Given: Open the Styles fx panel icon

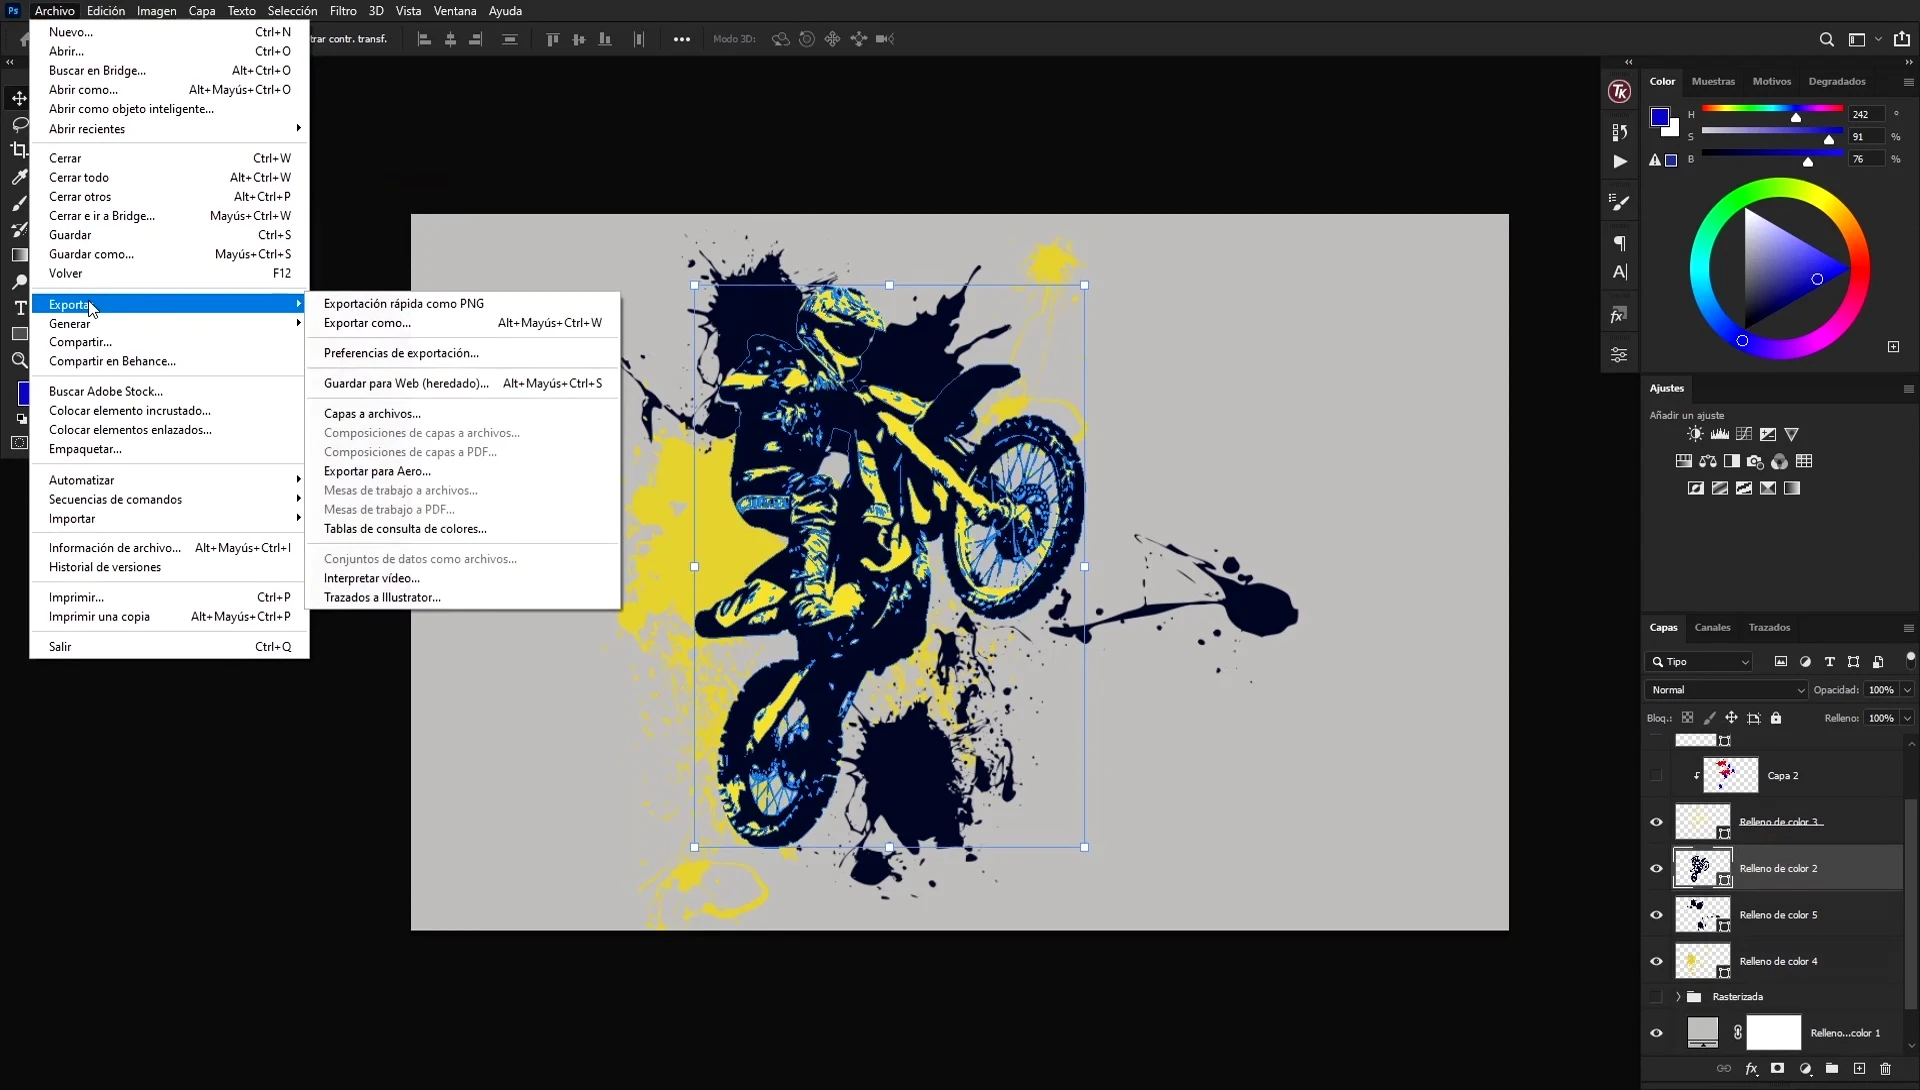Looking at the screenshot, I should 1619,316.
